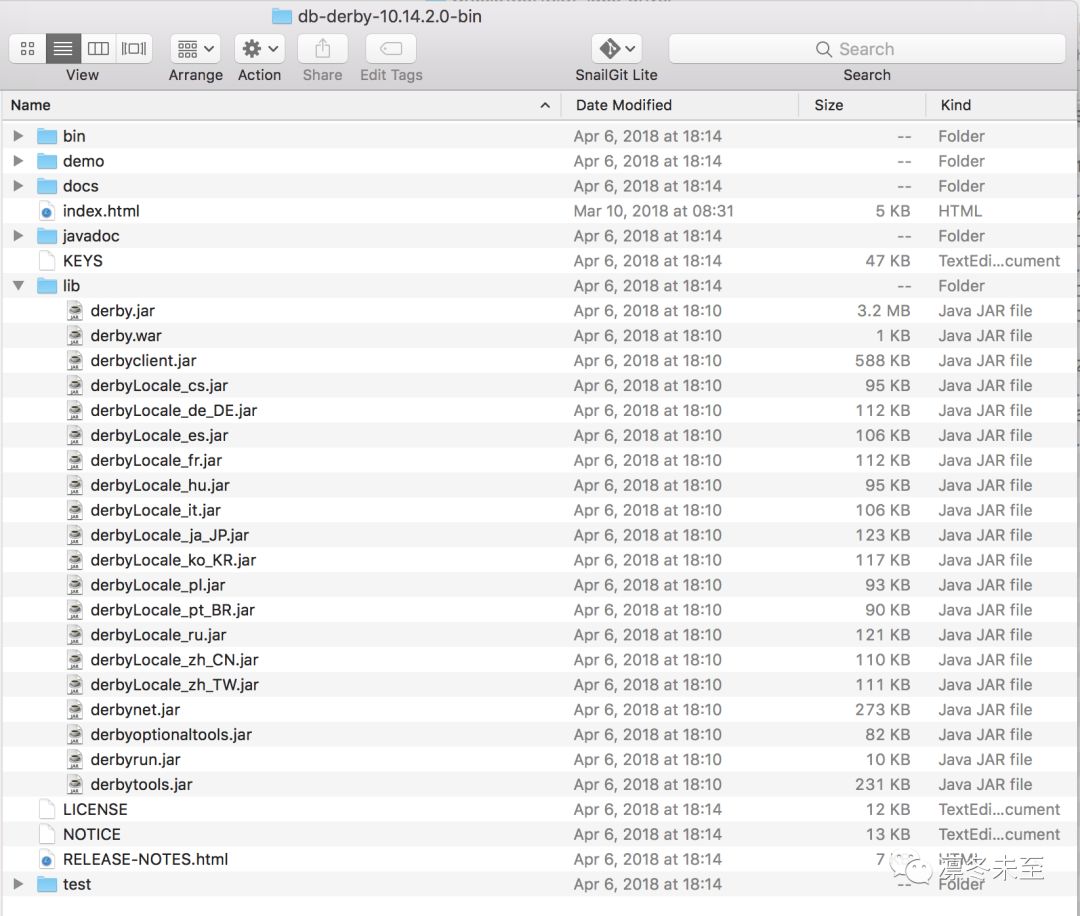Image resolution: width=1080 pixels, height=916 pixels.
Task: Toggle sort direction arrow in Name column
Action: [545, 105]
